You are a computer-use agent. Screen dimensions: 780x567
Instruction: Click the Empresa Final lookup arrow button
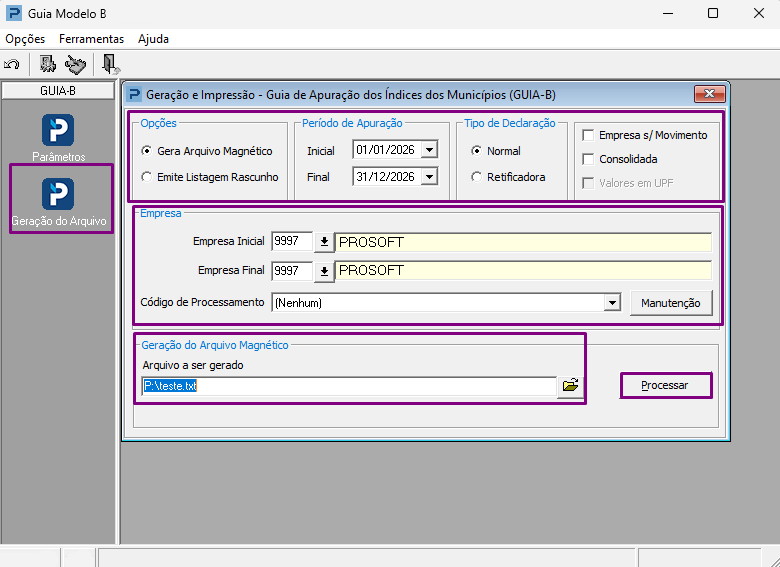pyautogui.click(x=324, y=271)
